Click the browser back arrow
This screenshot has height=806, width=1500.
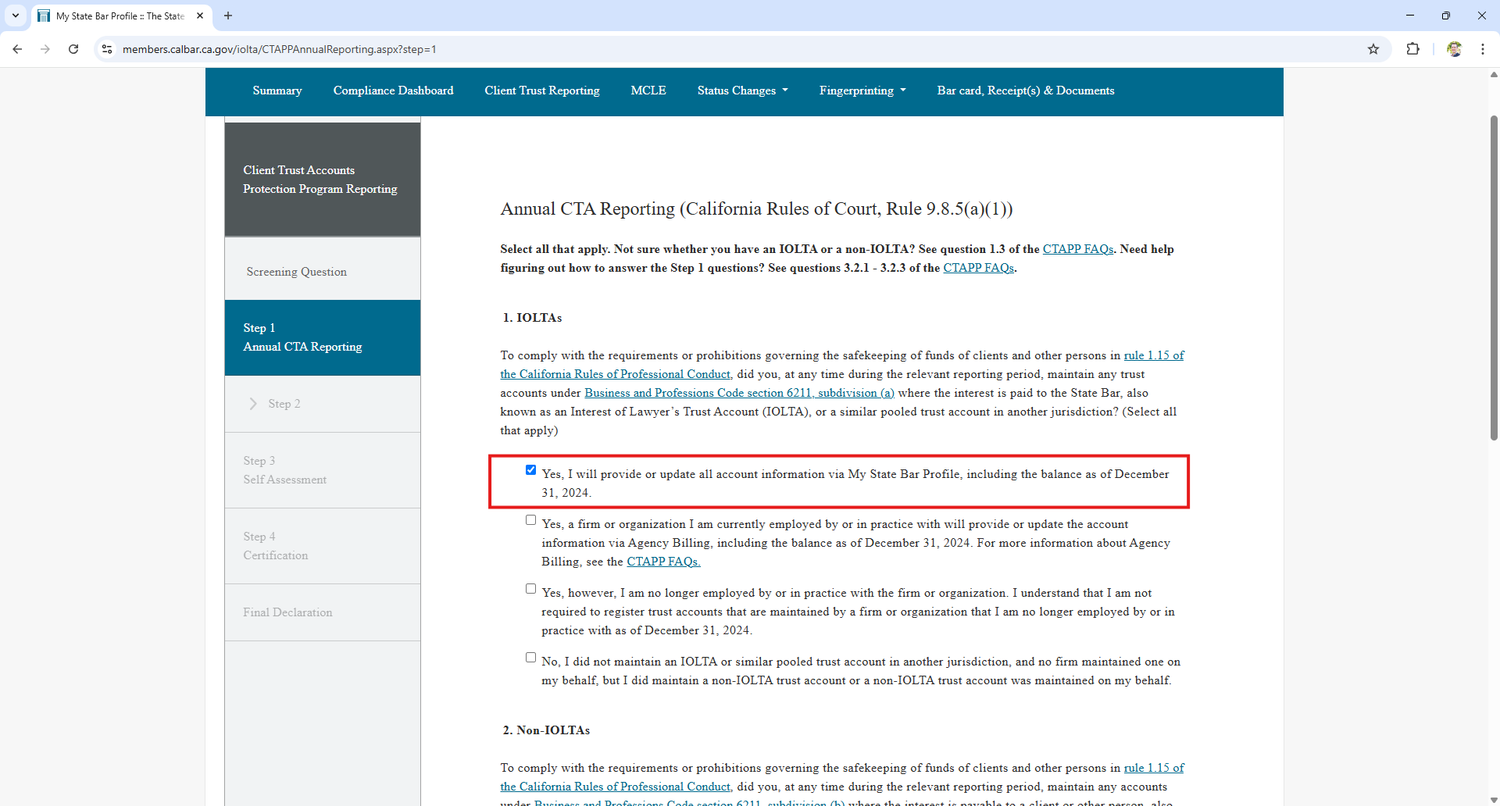pos(17,49)
